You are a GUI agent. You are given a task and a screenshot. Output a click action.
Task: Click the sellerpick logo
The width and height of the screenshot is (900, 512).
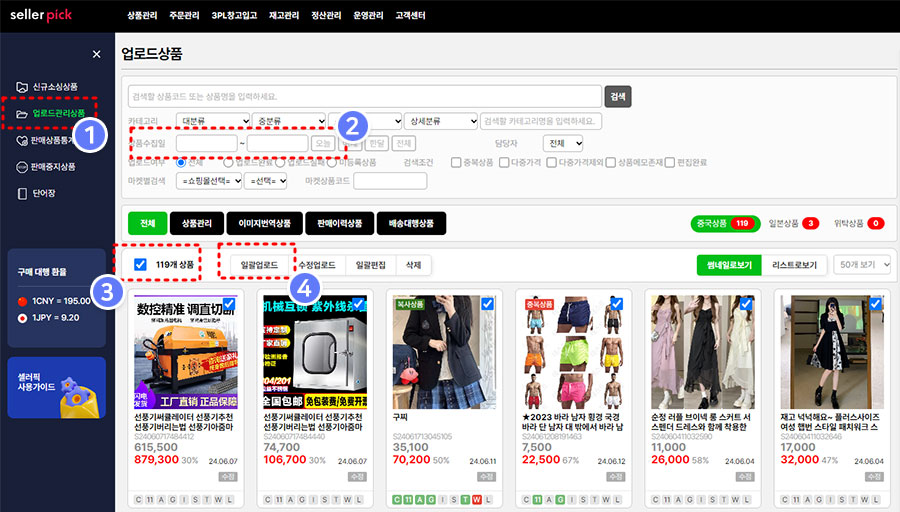(49, 15)
